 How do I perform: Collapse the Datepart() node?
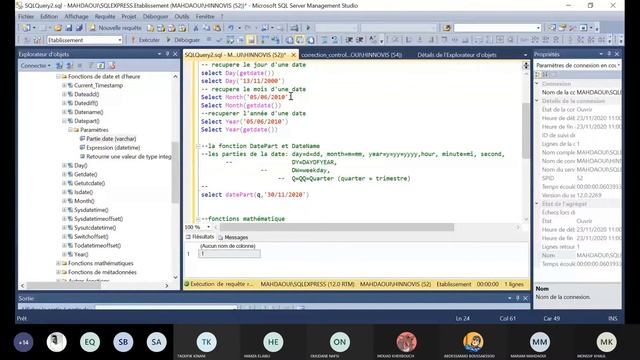click(64, 121)
